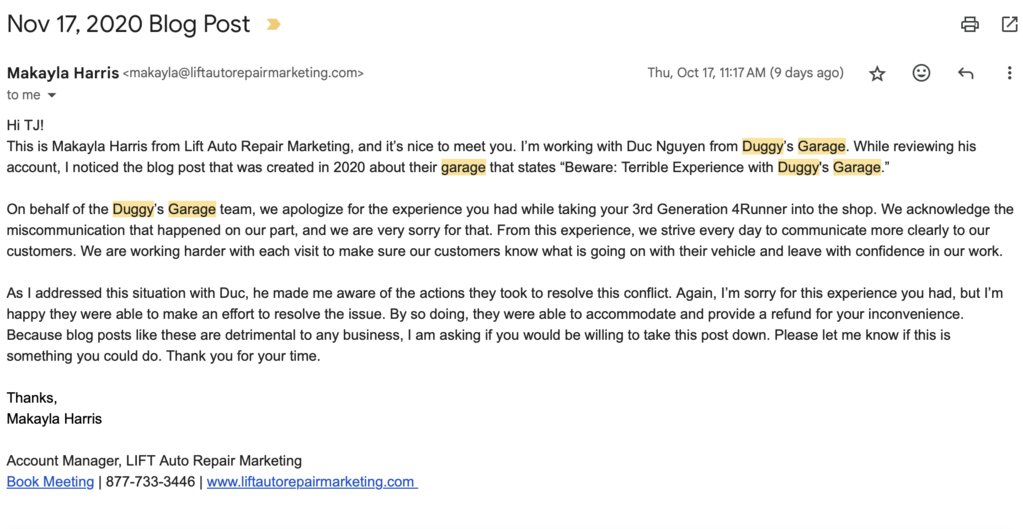Reply with the arrow icon
This screenshot has height=529, width=1023.
tap(966, 73)
